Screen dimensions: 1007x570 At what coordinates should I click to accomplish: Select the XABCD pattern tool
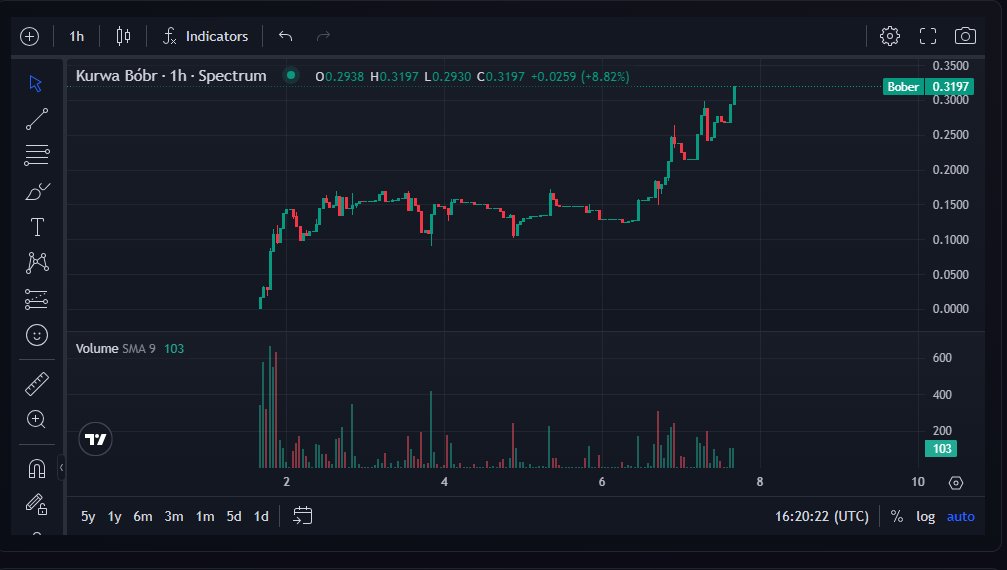coord(37,263)
